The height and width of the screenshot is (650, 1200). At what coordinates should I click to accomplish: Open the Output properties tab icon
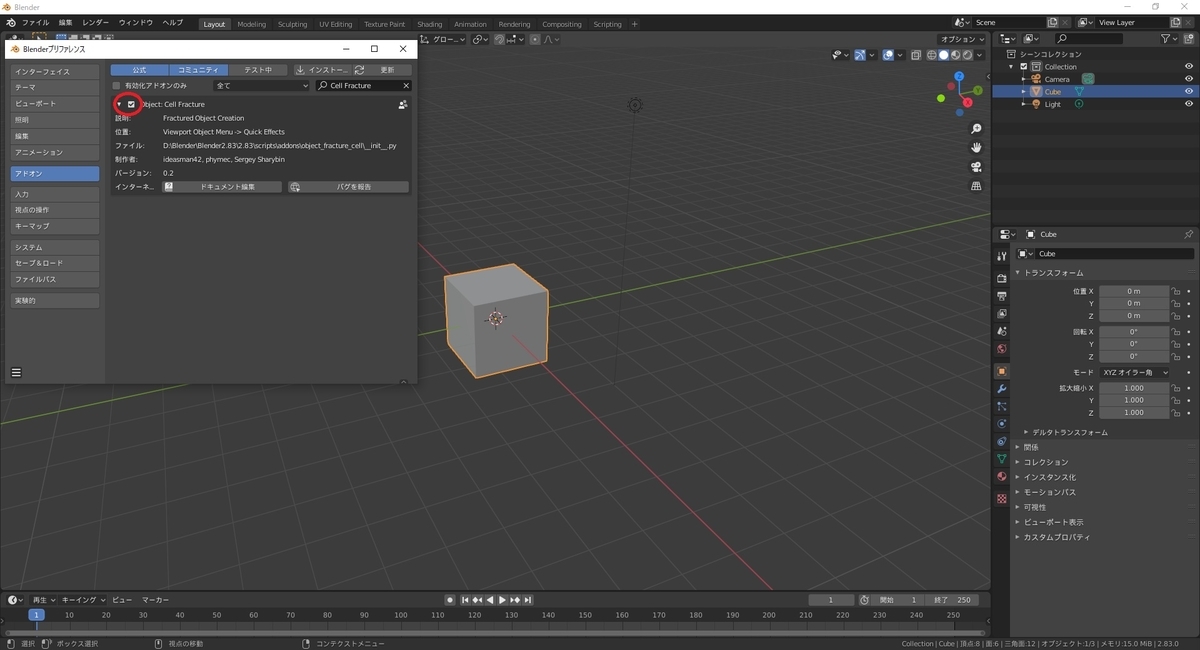(1001, 296)
